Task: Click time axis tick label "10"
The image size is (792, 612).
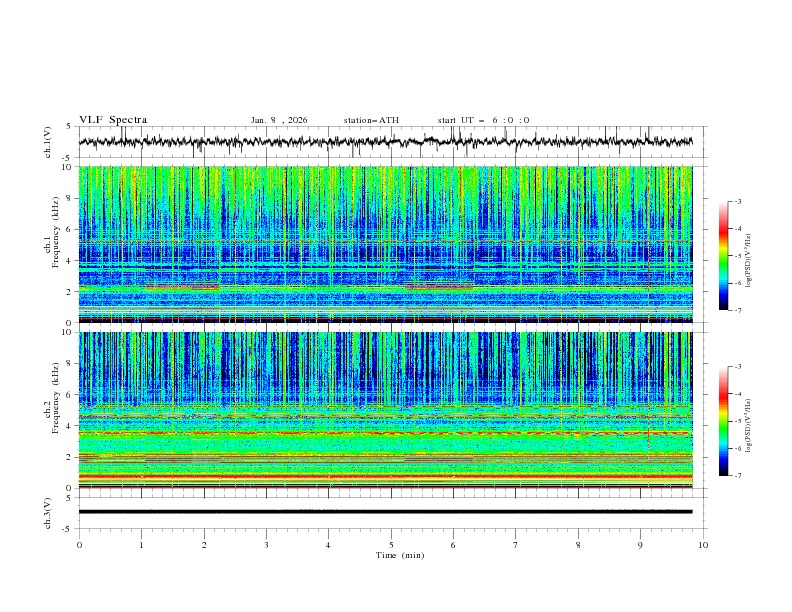Action: click(x=703, y=545)
